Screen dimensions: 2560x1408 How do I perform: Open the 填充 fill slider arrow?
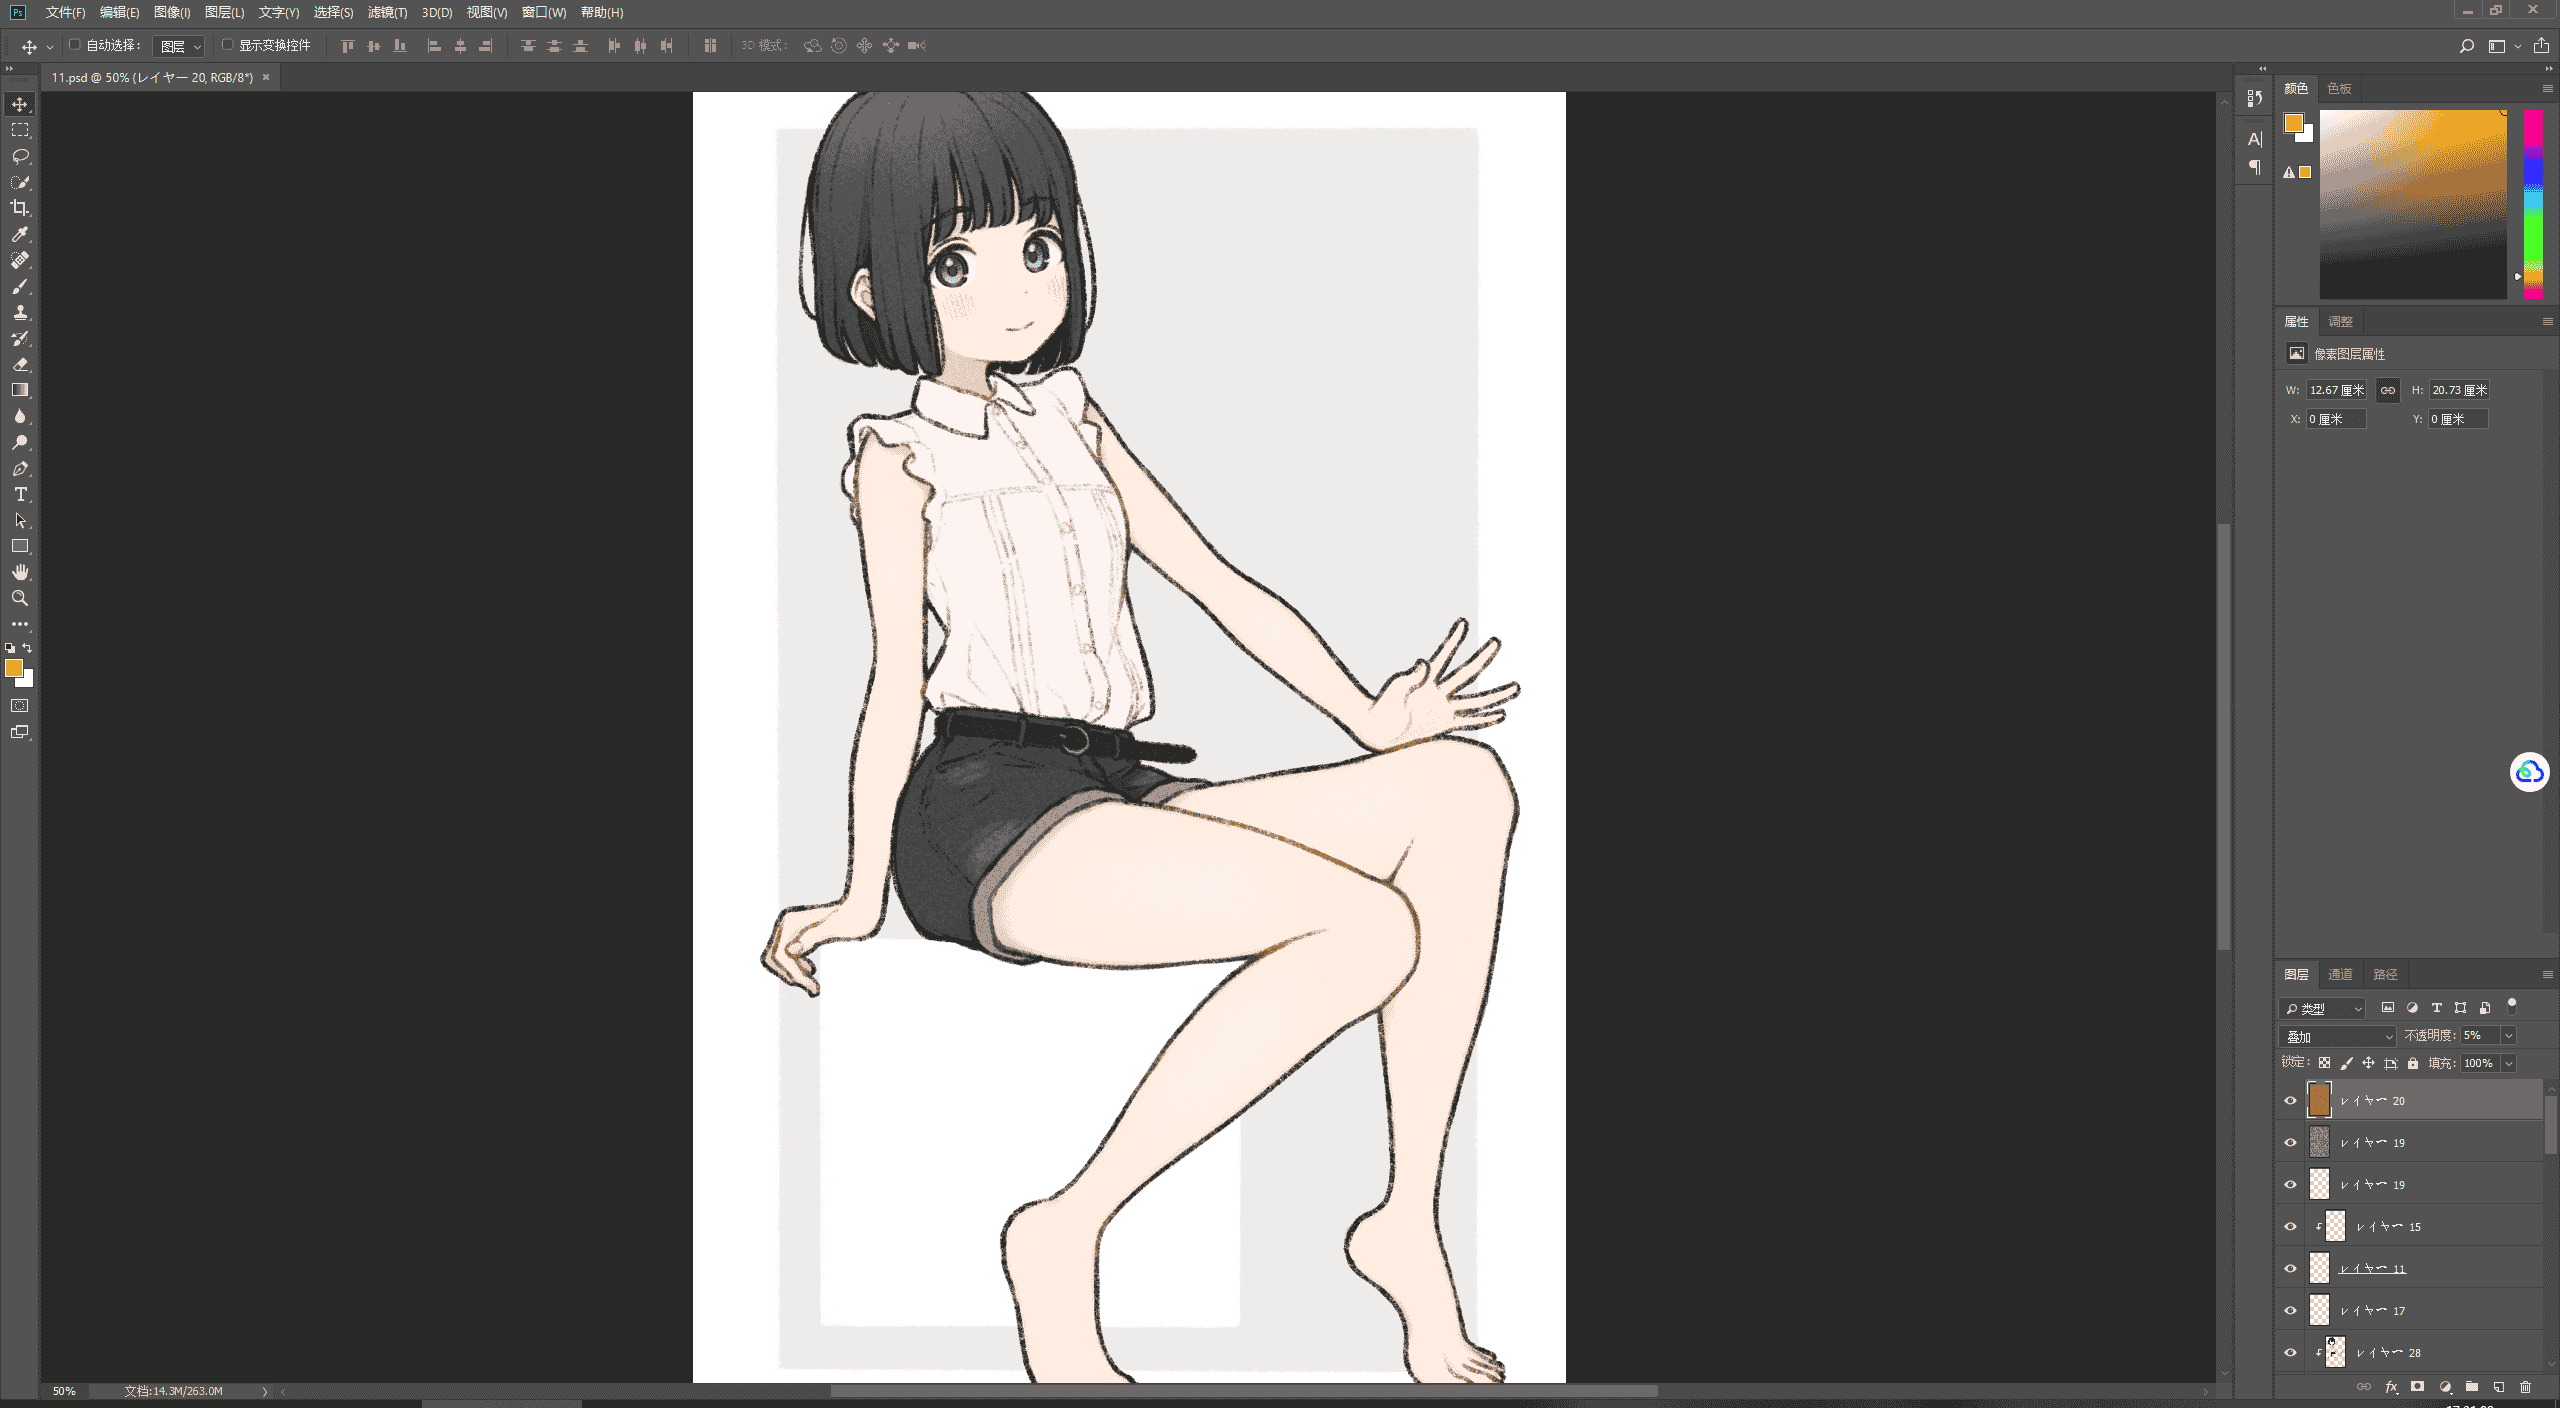click(x=2509, y=1063)
